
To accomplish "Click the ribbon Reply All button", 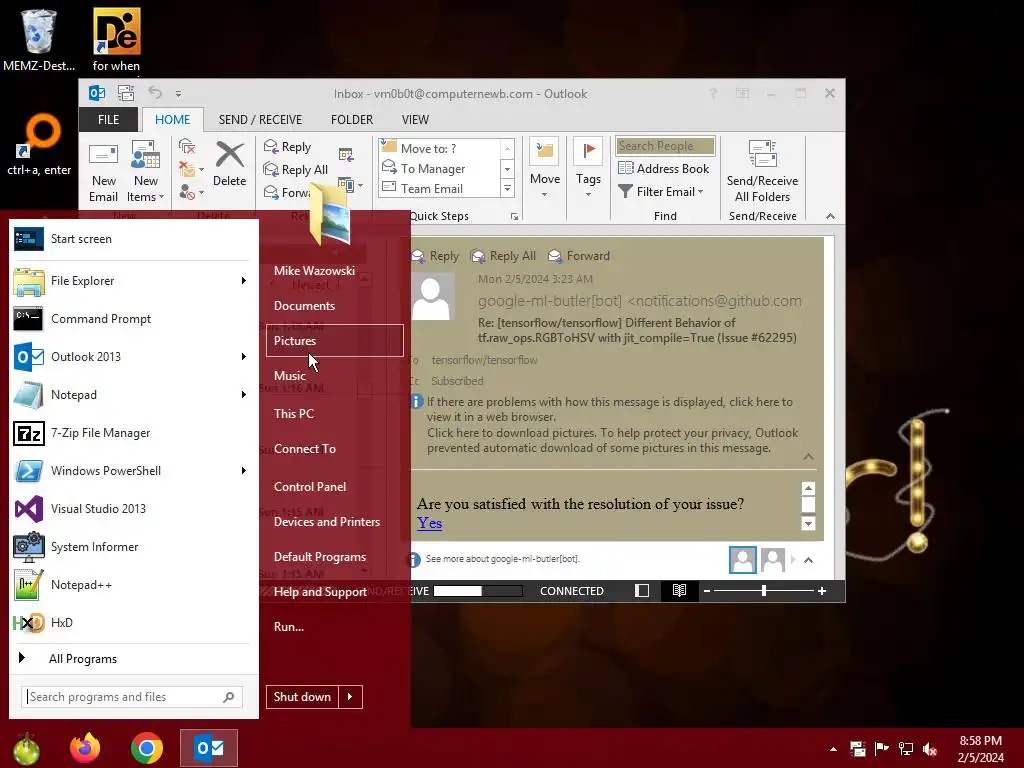I will tap(295, 170).
